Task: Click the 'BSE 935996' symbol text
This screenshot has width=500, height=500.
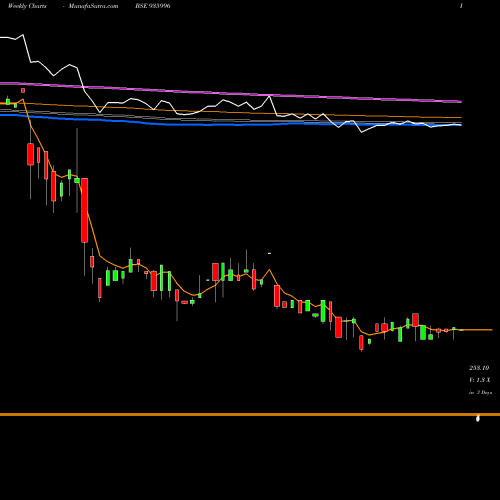Action: 153,6
